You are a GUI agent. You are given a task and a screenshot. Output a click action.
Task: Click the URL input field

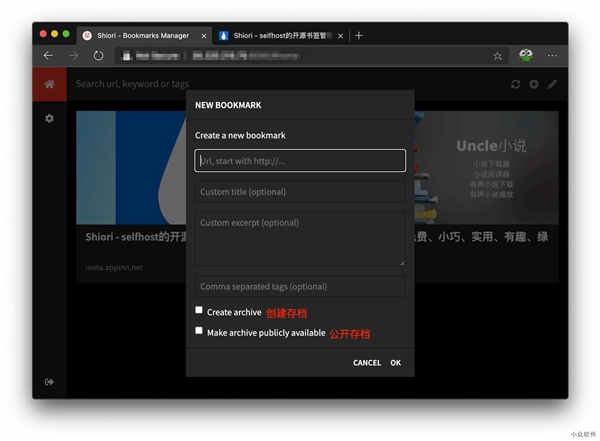pyautogui.click(x=300, y=161)
